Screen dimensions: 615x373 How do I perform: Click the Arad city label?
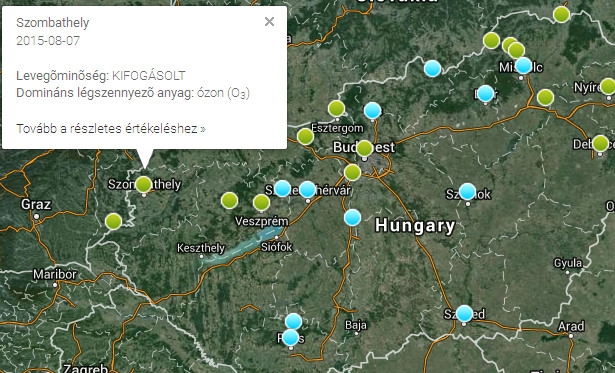571,326
